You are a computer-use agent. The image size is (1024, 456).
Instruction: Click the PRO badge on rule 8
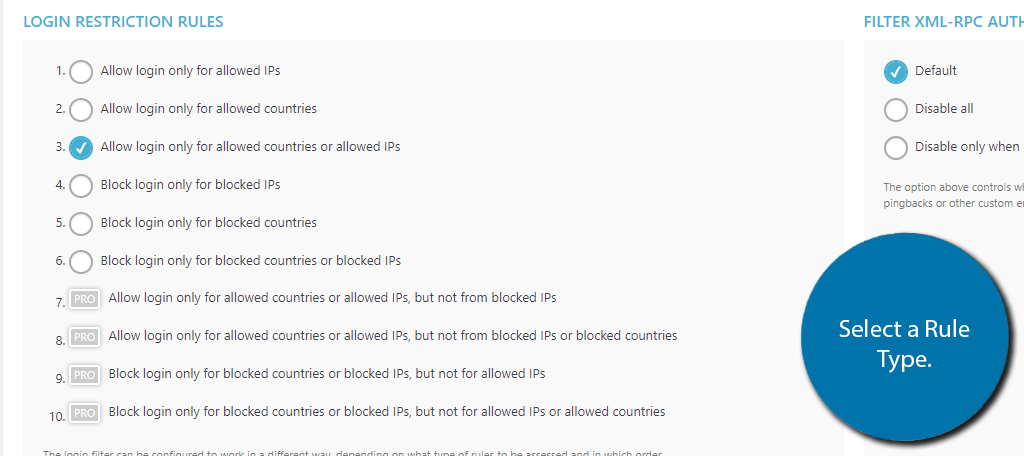[84, 337]
